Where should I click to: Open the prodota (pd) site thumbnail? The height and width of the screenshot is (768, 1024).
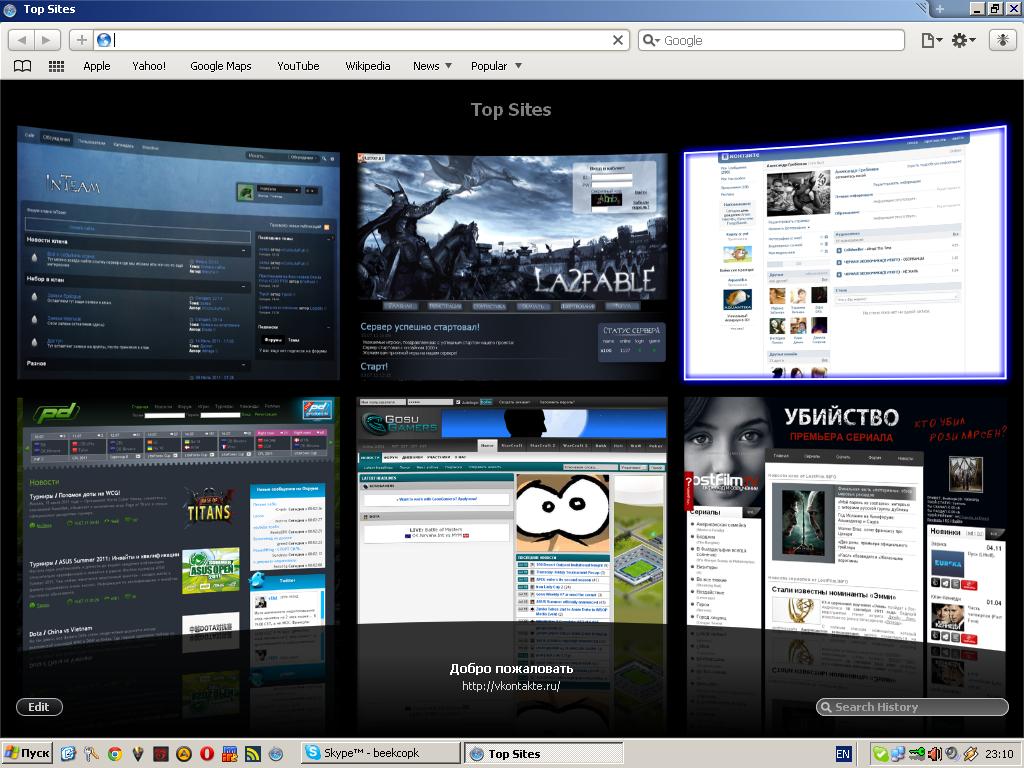[178, 522]
